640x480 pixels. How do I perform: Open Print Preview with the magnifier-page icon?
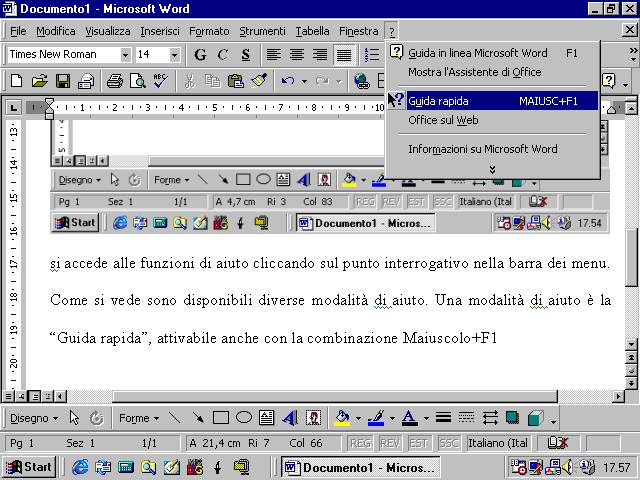pyautogui.click(x=138, y=81)
